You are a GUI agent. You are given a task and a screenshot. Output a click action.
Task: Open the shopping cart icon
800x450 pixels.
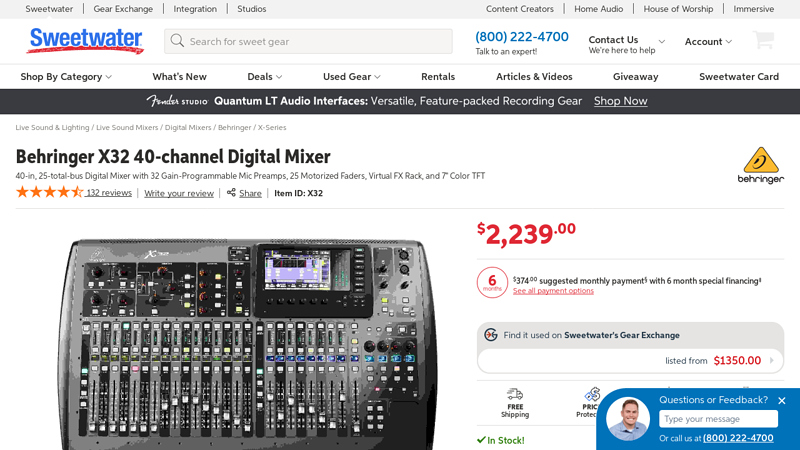point(763,40)
